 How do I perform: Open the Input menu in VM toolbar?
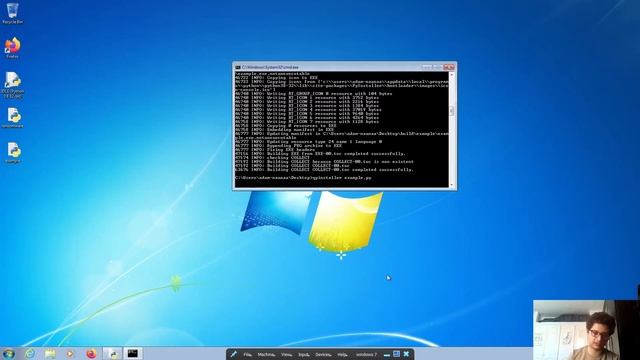point(304,355)
